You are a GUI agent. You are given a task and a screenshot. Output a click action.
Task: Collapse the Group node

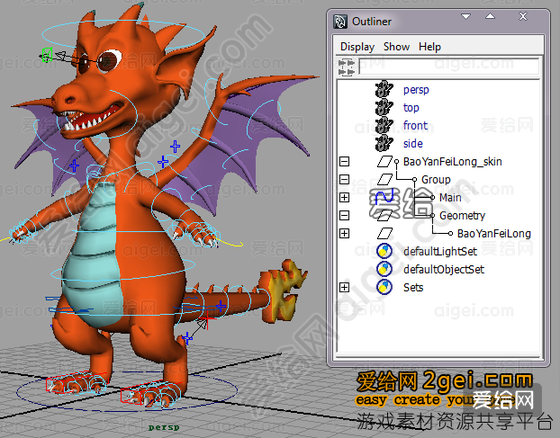344,179
